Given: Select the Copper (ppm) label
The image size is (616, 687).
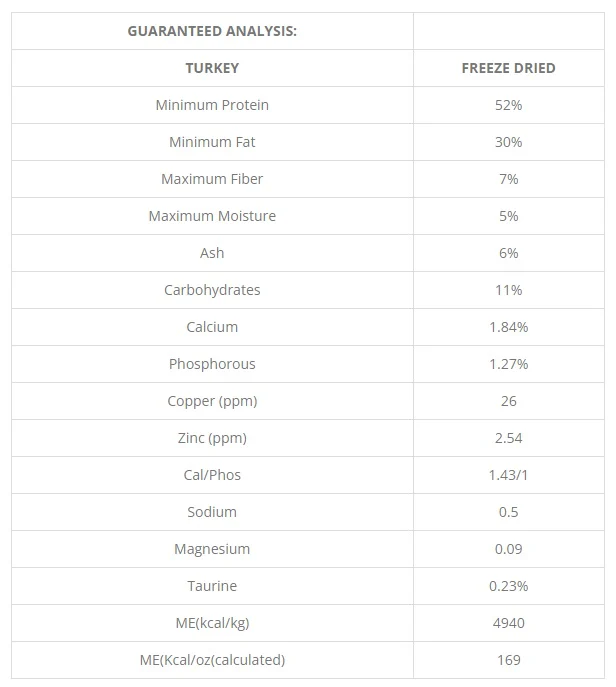Looking at the screenshot, I should (x=212, y=401).
